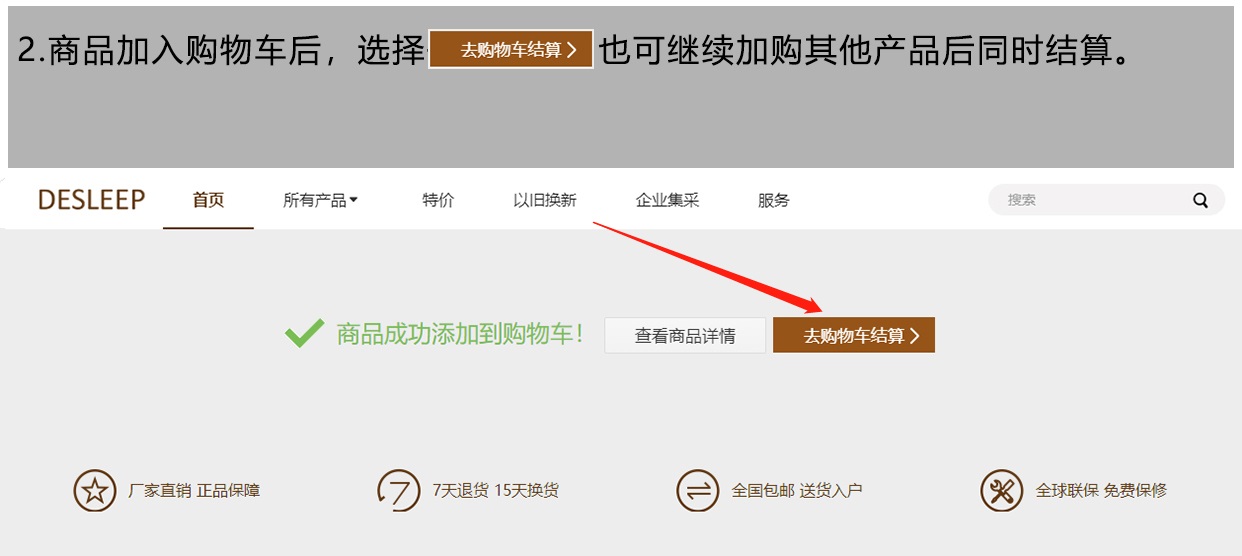Click the DESLEEP brand logo
The height and width of the screenshot is (556, 1242).
(91, 200)
